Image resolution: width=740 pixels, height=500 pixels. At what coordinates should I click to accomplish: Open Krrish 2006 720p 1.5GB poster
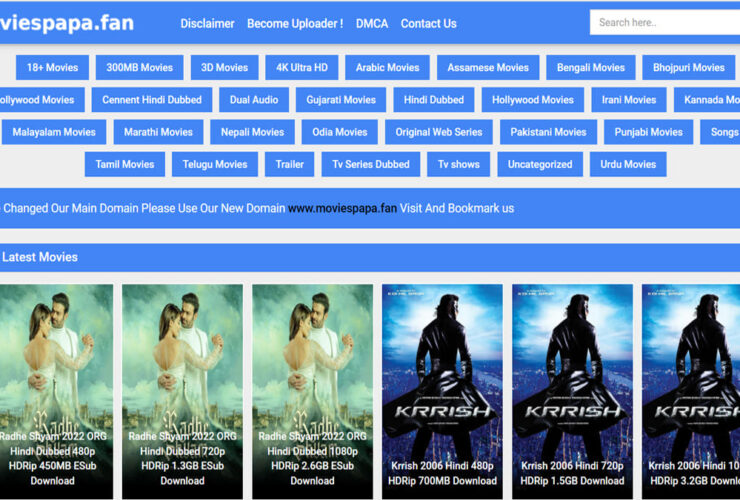pos(572,391)
